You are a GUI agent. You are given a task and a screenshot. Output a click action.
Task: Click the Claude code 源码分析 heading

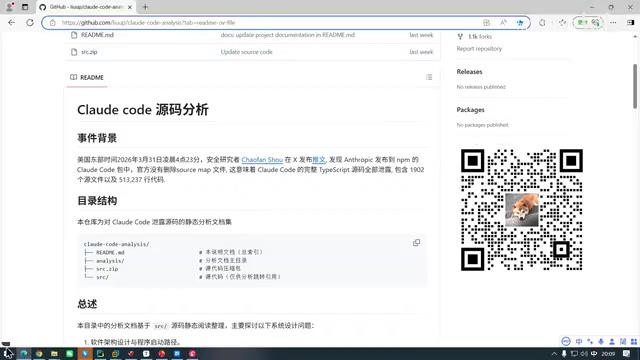(x=143, y=109)
